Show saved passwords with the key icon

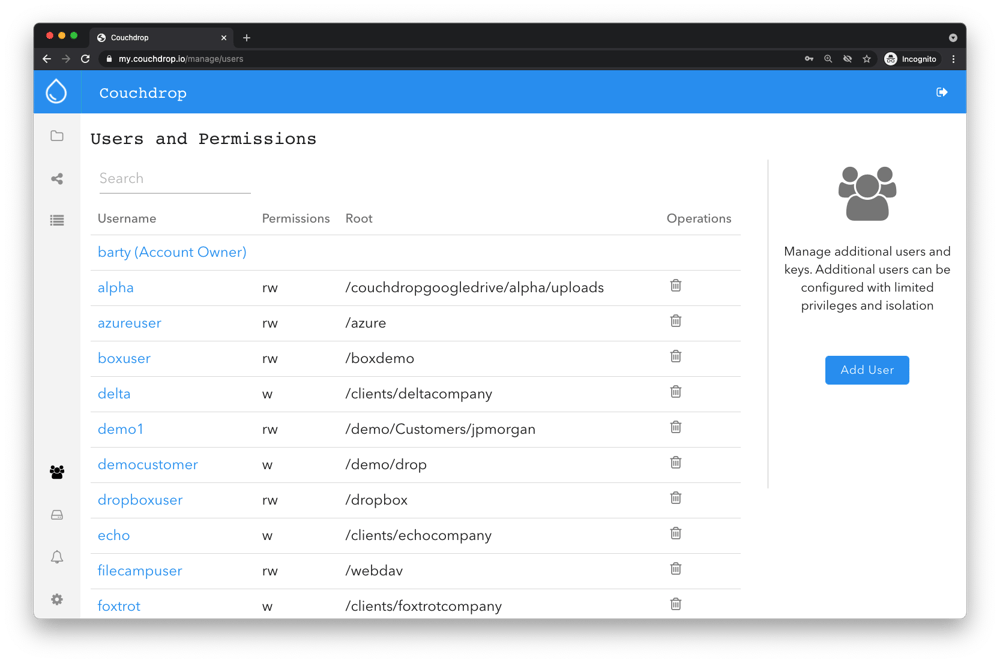[x=809, y=59]
